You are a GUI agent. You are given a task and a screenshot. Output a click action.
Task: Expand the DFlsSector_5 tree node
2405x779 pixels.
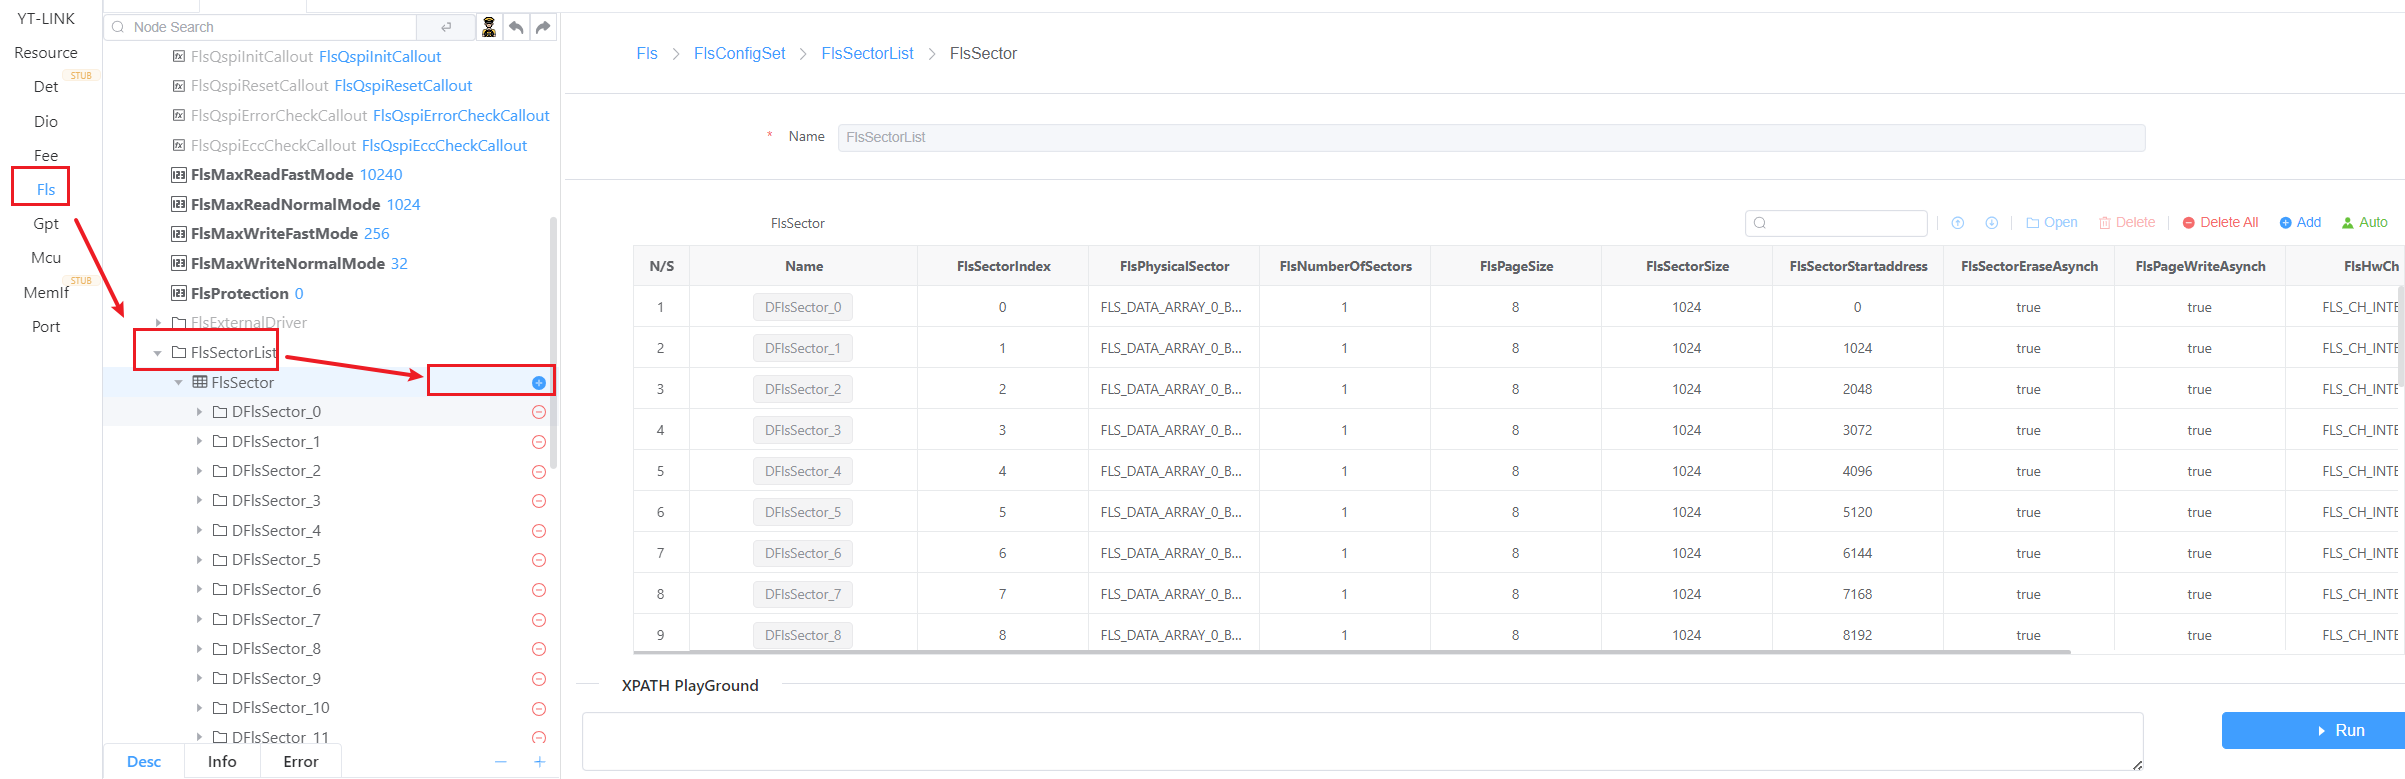click(x=199, y=560)
